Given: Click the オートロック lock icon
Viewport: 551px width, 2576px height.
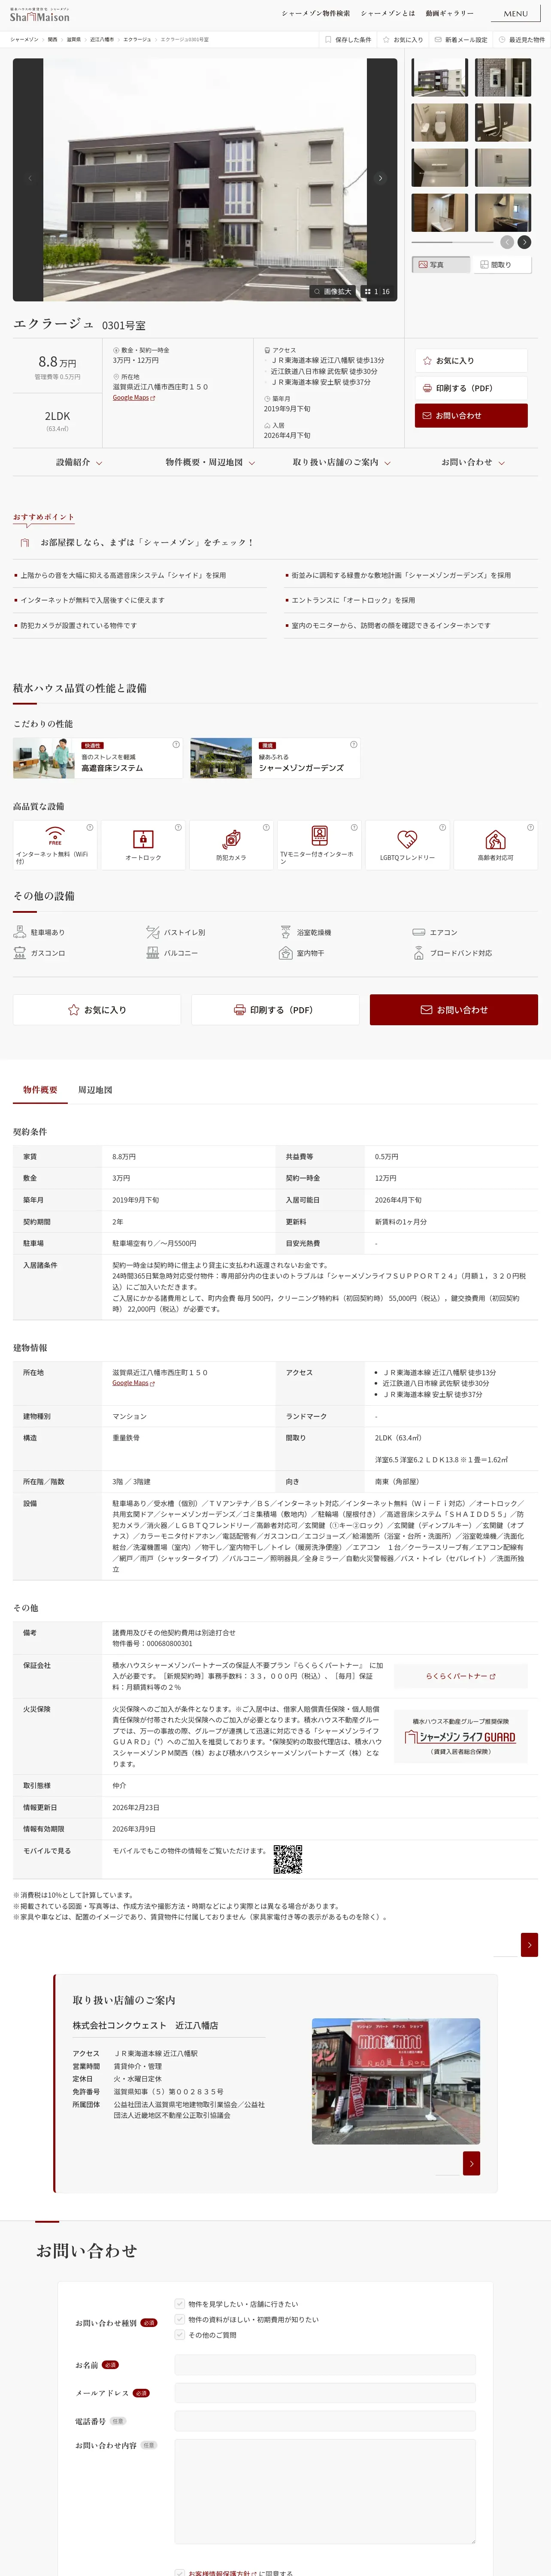Looking at the screenshot, I should pos(143,838).
